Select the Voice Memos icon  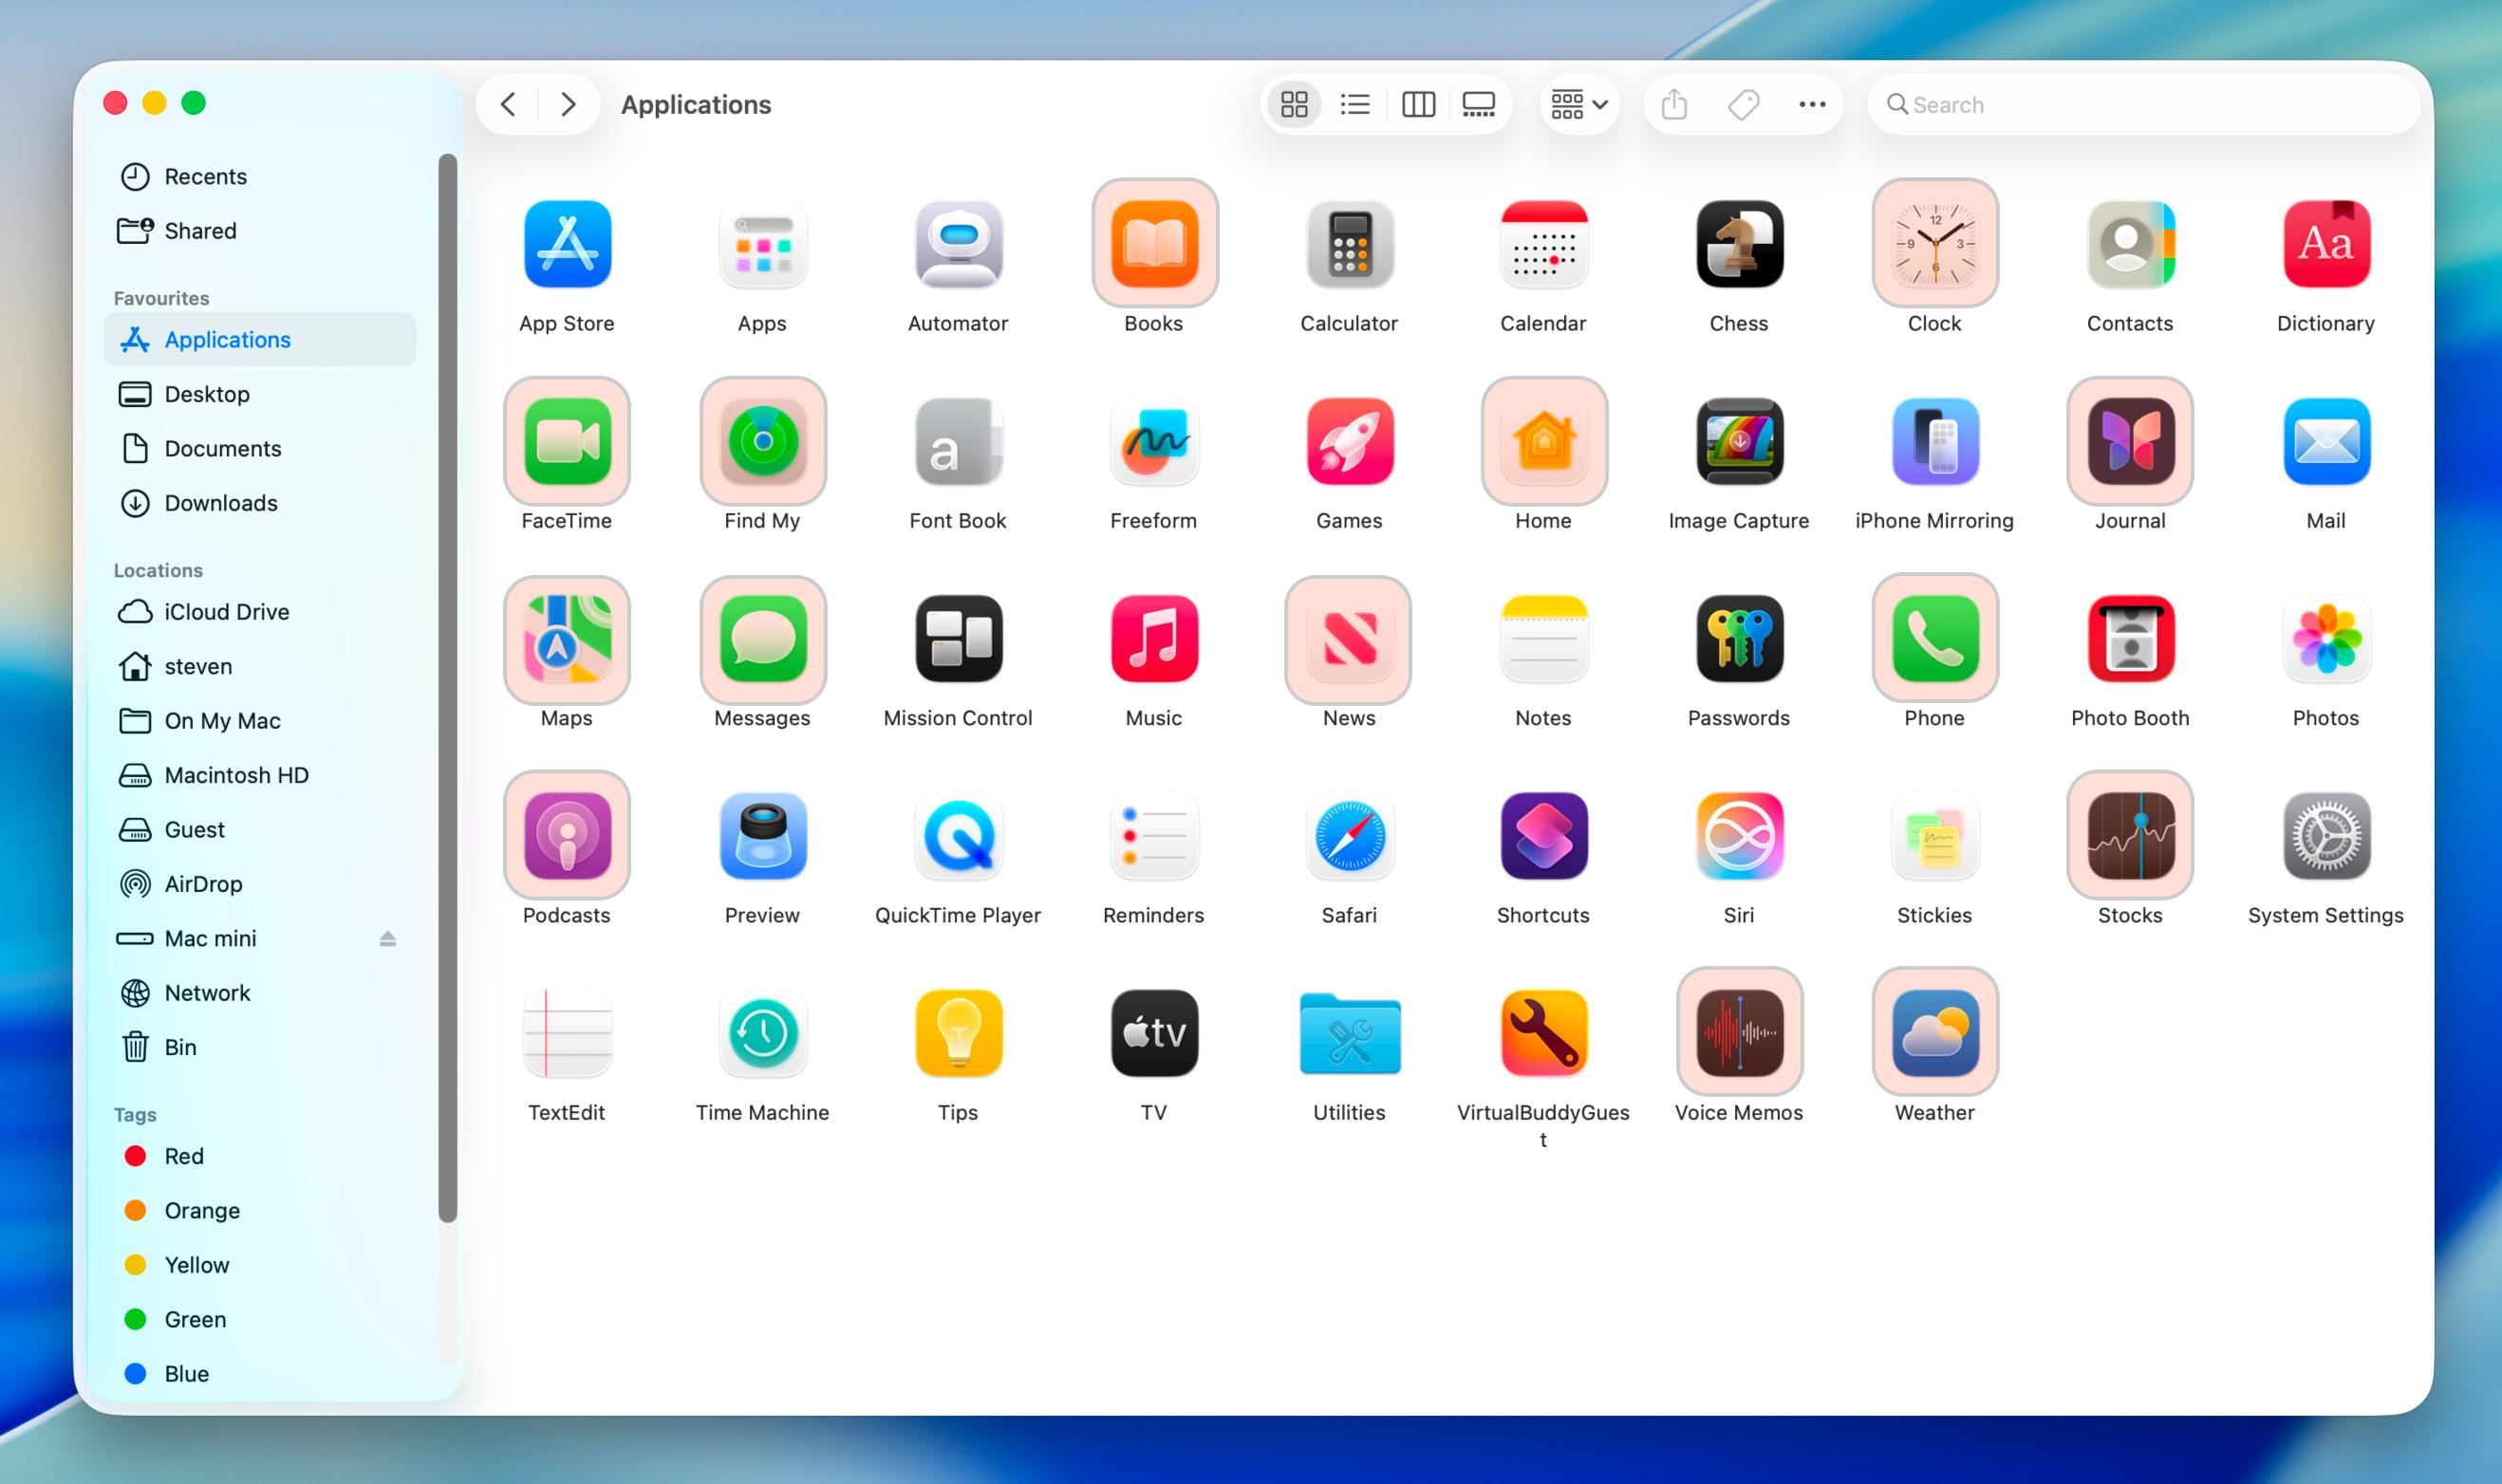(x=1739, y=1033)
